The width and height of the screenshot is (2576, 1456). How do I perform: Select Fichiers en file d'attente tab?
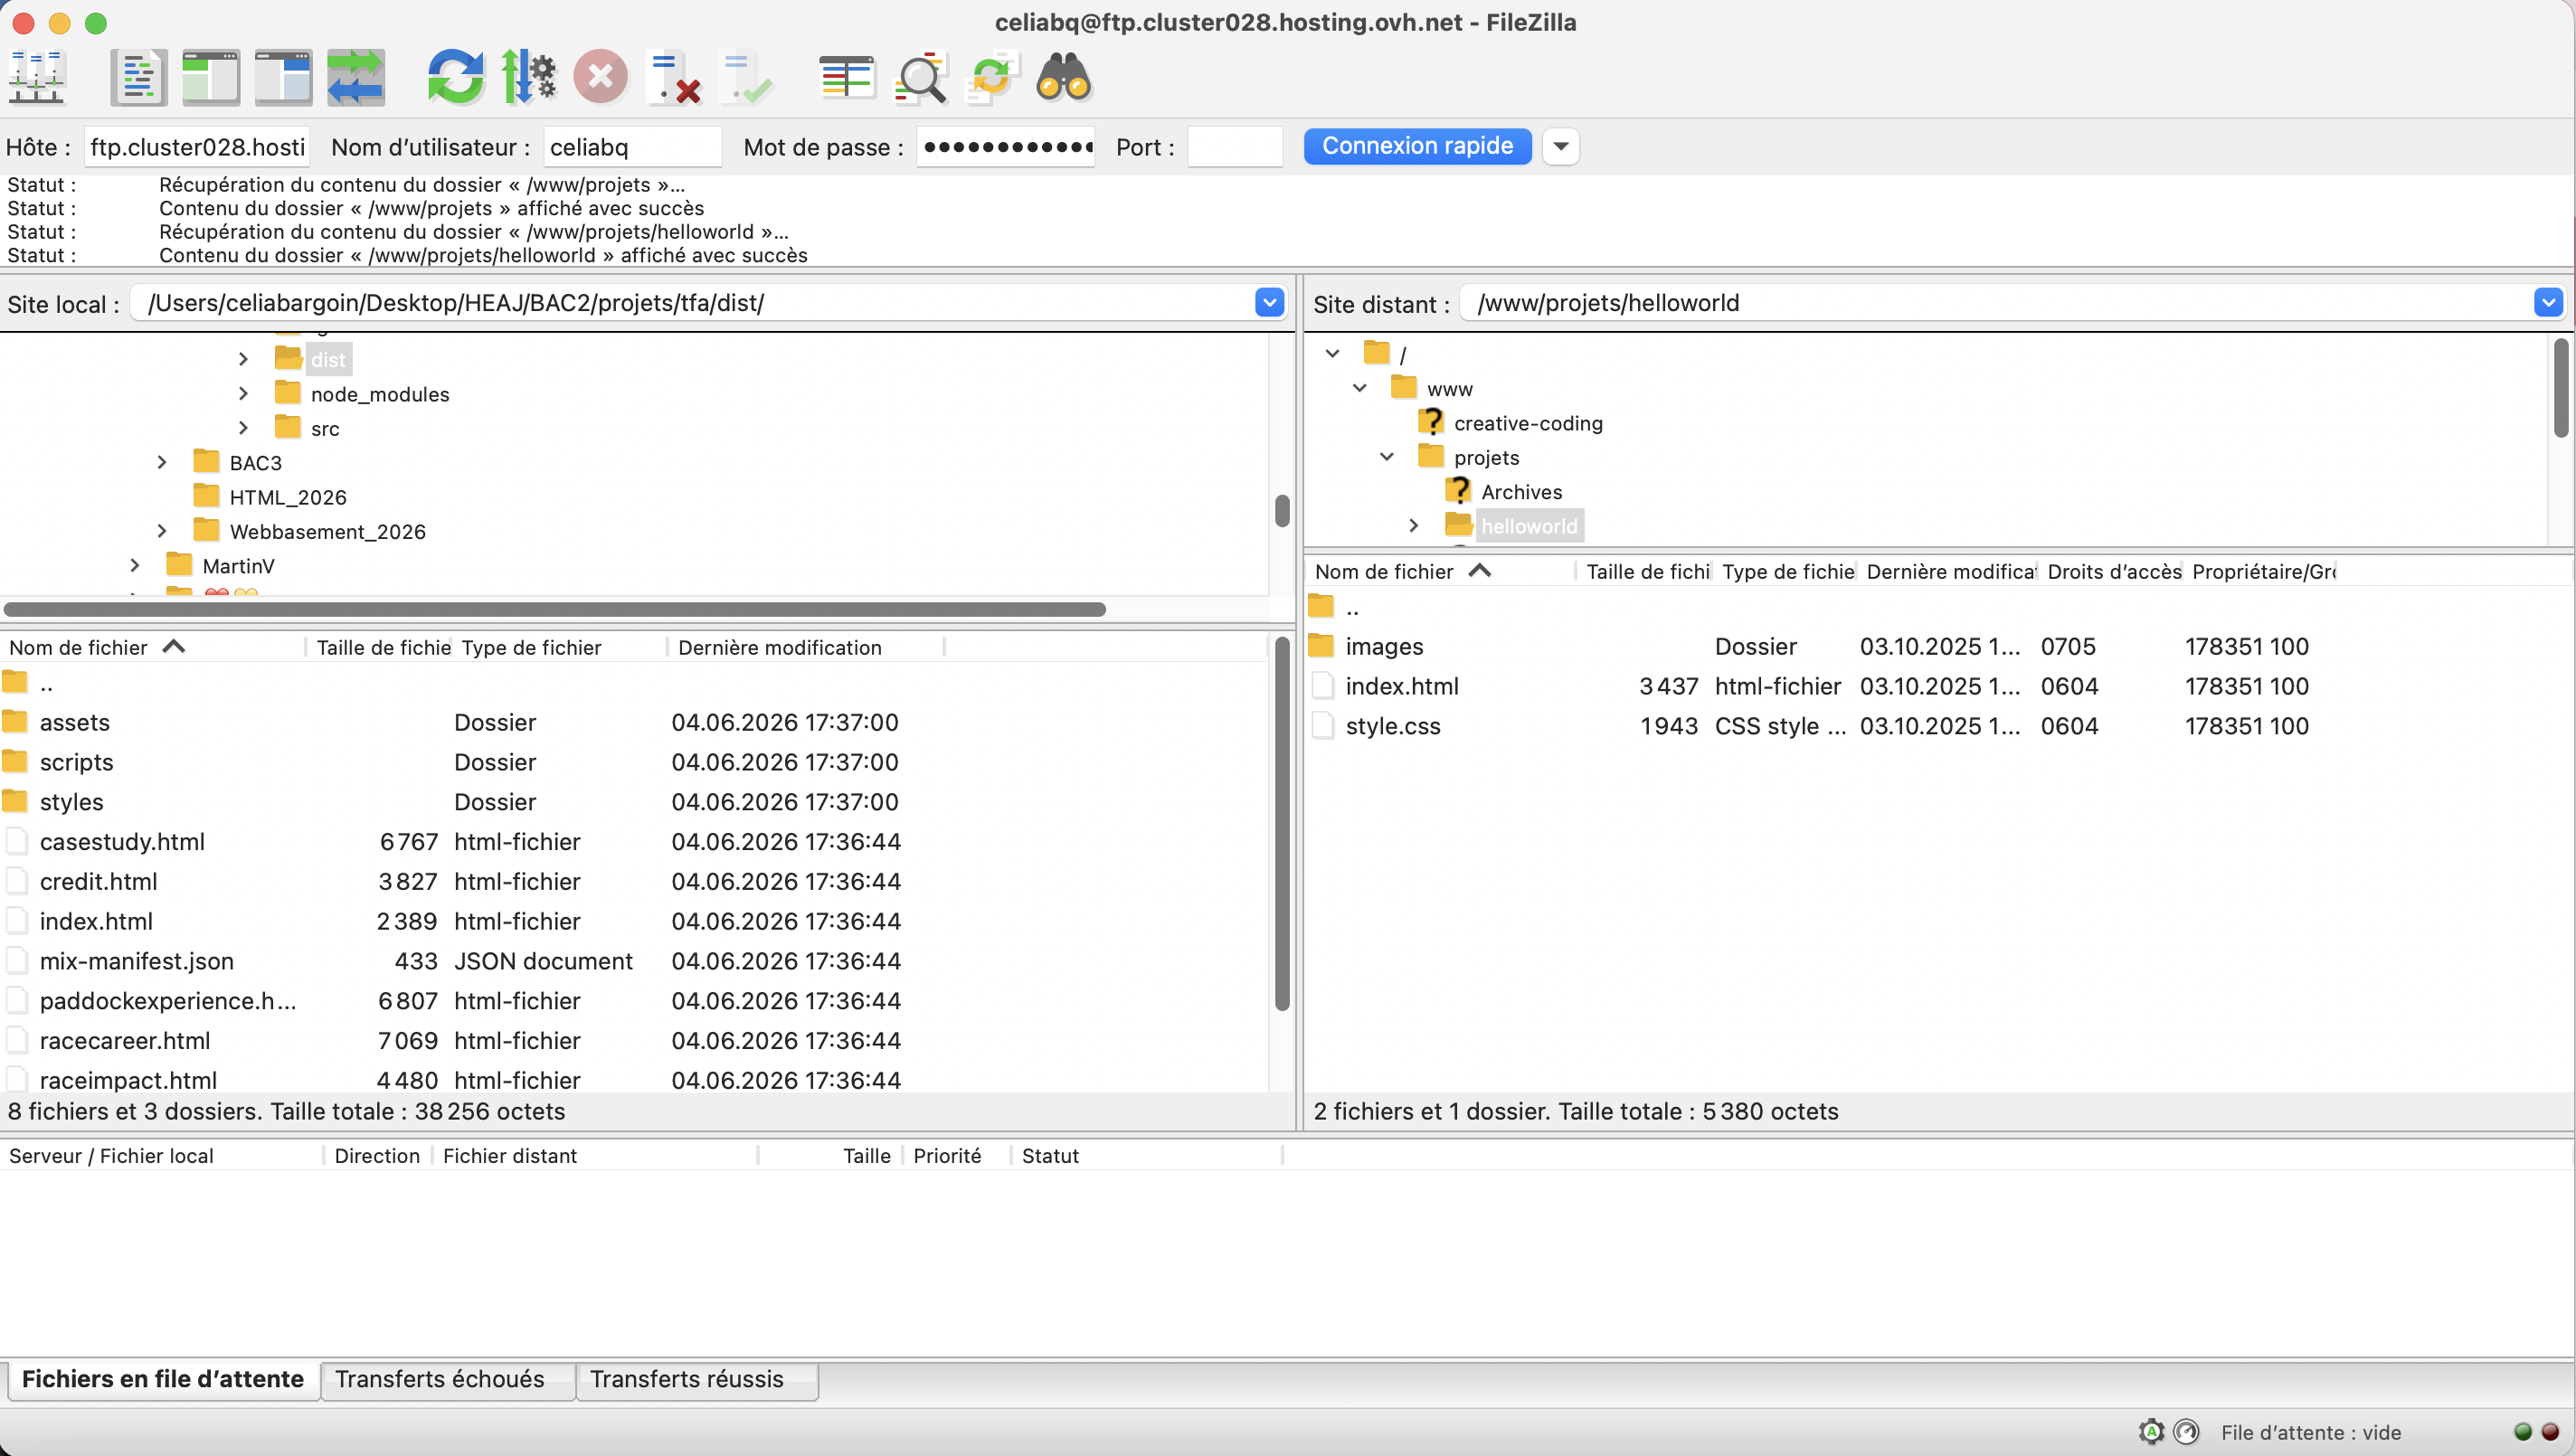[x=163, y=1379]
